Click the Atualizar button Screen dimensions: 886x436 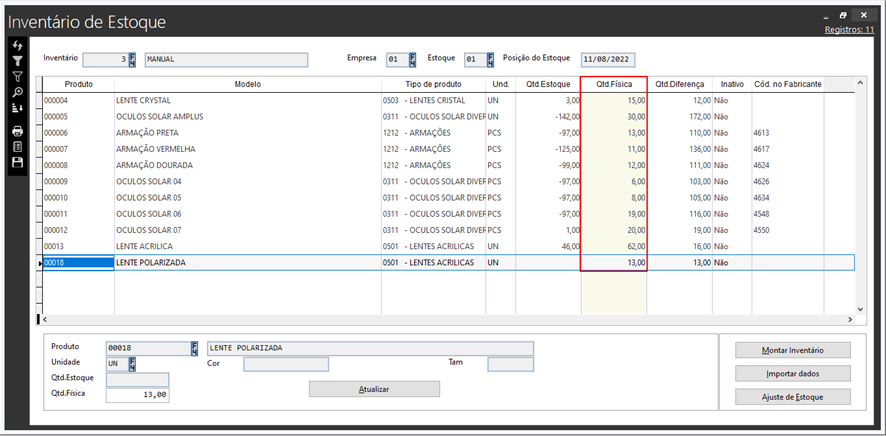(x=374, y=389)
